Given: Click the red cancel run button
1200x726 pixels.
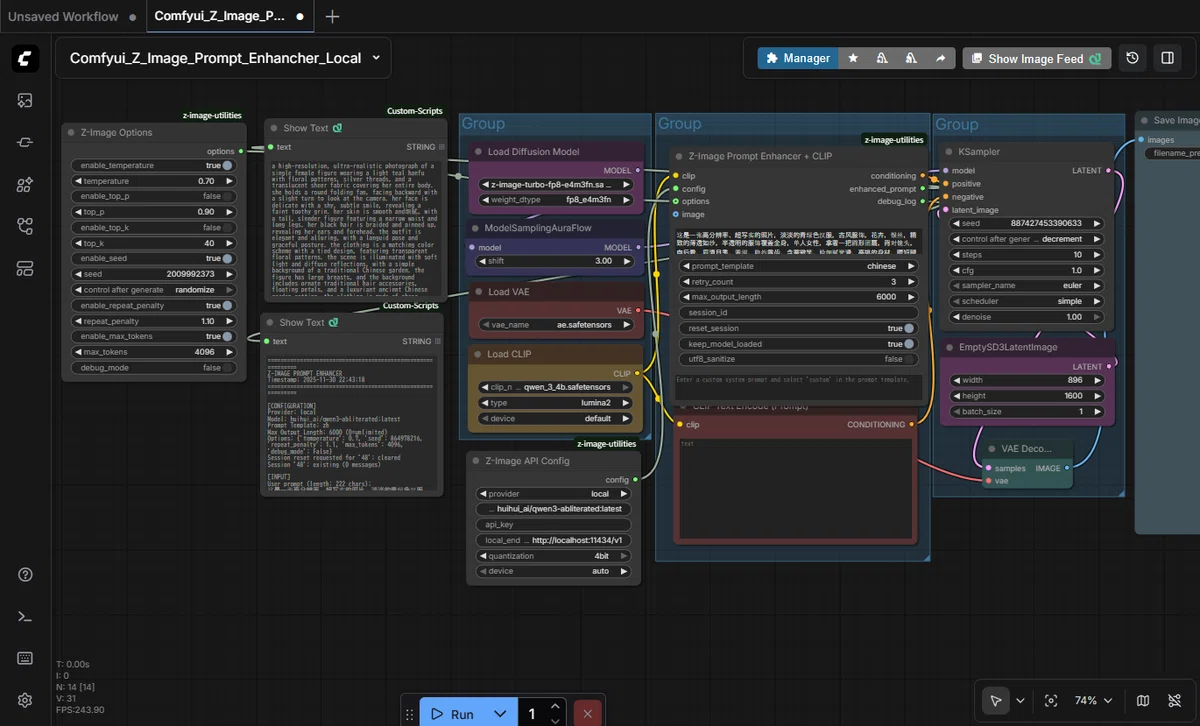Looking at the screenshot, I should tap(587, 714).
